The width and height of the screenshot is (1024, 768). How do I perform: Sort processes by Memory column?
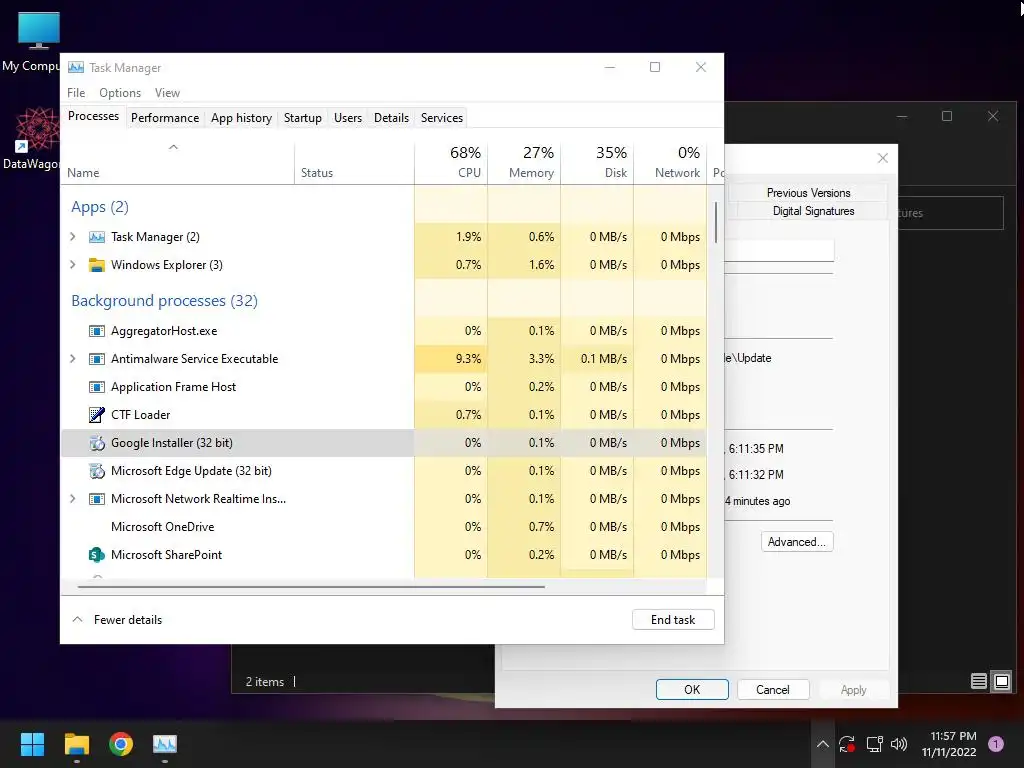pyautogui.click(x=524, y=162)
